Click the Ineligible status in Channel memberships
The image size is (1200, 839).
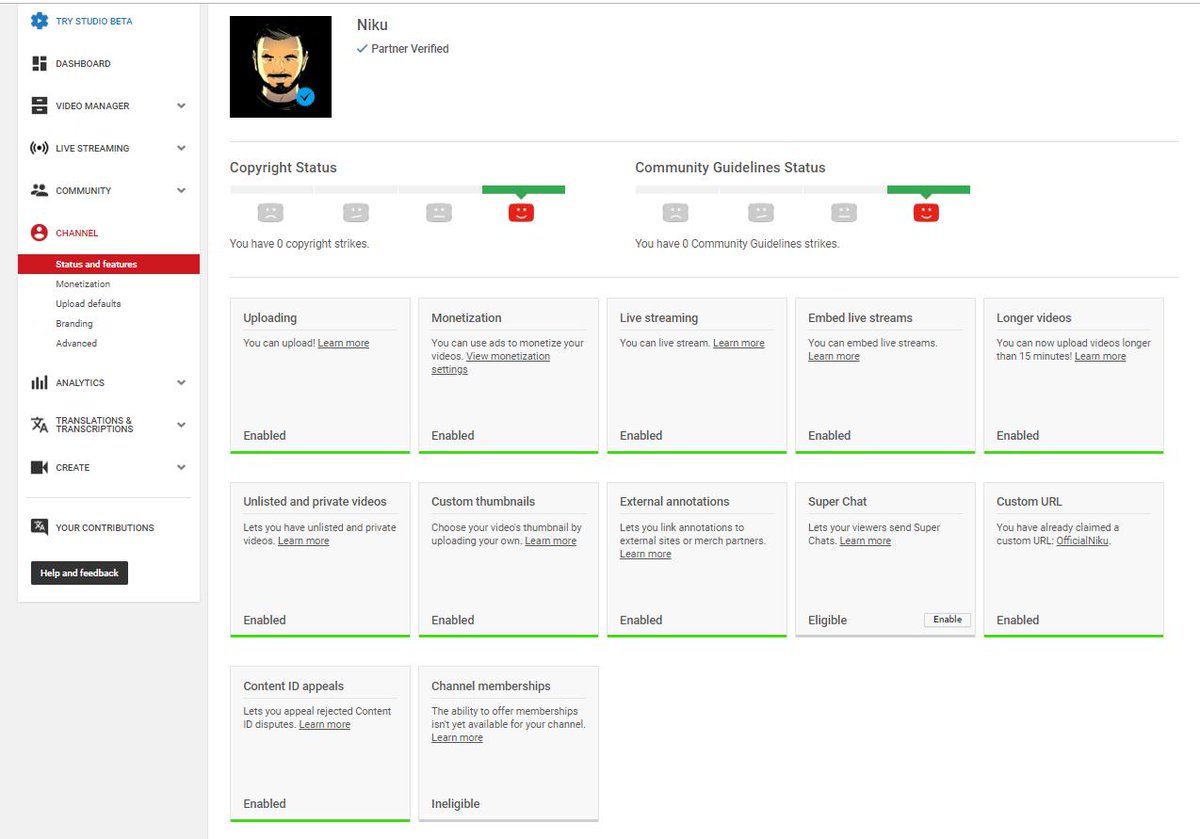455,804
